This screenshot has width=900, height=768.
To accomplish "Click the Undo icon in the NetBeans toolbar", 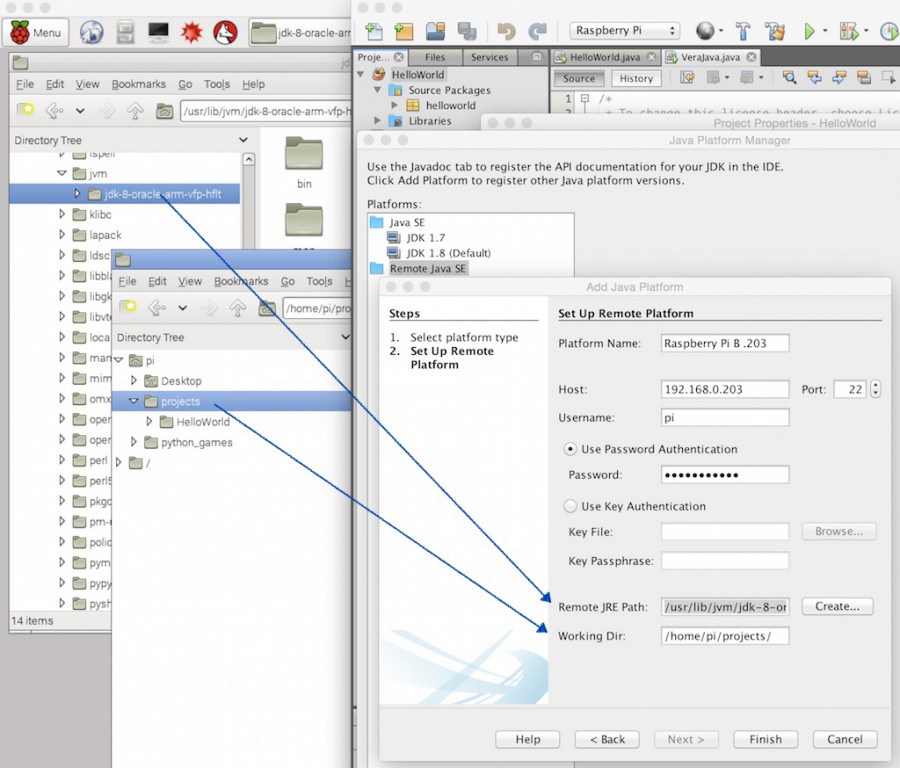I will coord(506,30).
